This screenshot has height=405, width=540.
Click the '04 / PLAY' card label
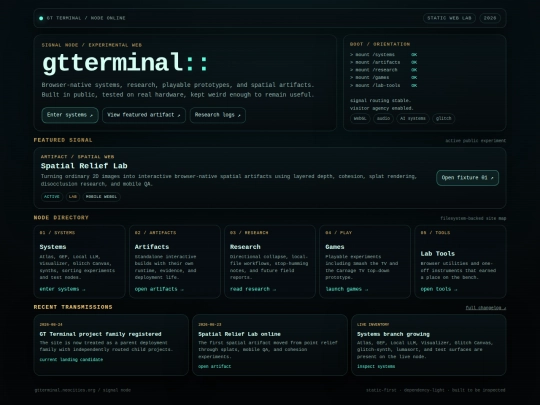pyautogui.click(x=339, y=233)
